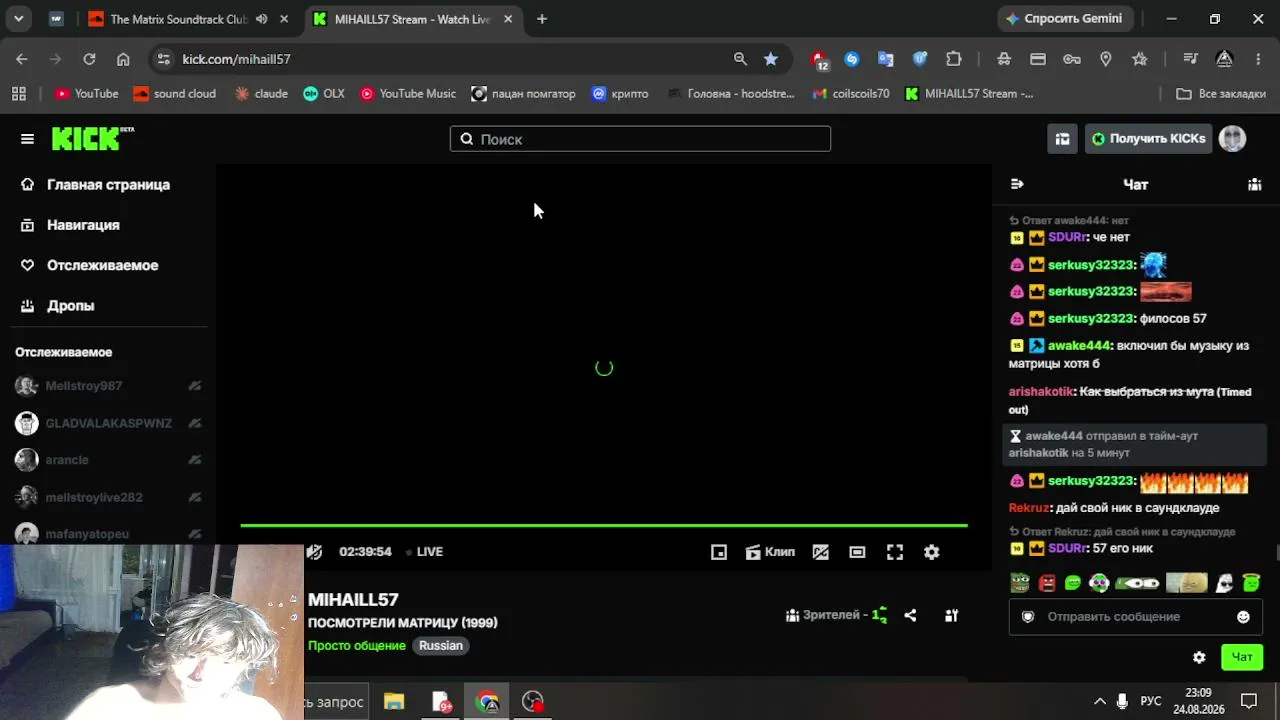Click Rekruz username in chat
This screenshot has height=720, width=1280.
point(1029,508)
